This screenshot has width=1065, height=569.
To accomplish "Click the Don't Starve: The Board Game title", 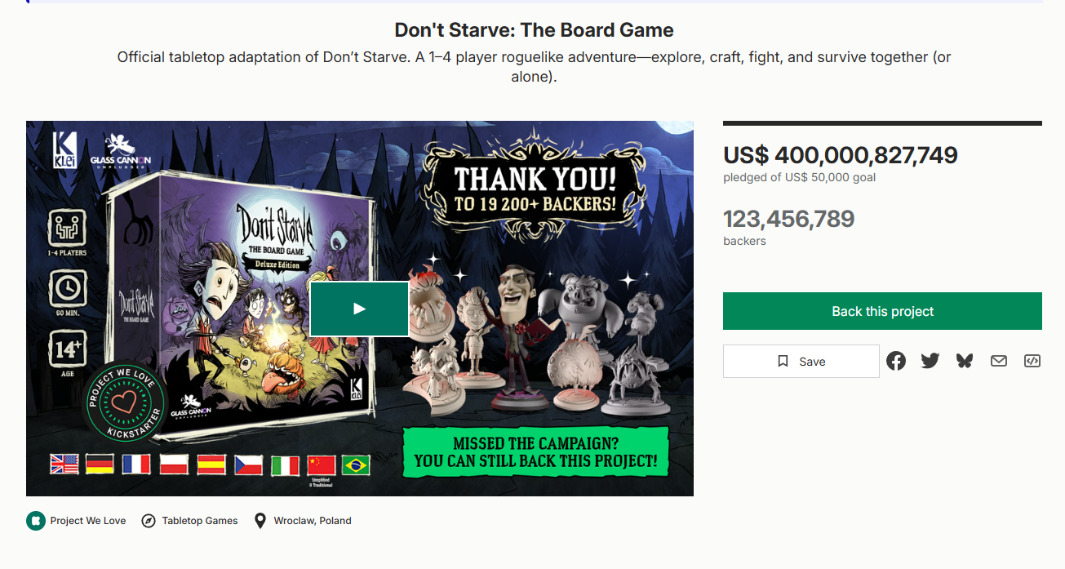I will tap(534, 30).
